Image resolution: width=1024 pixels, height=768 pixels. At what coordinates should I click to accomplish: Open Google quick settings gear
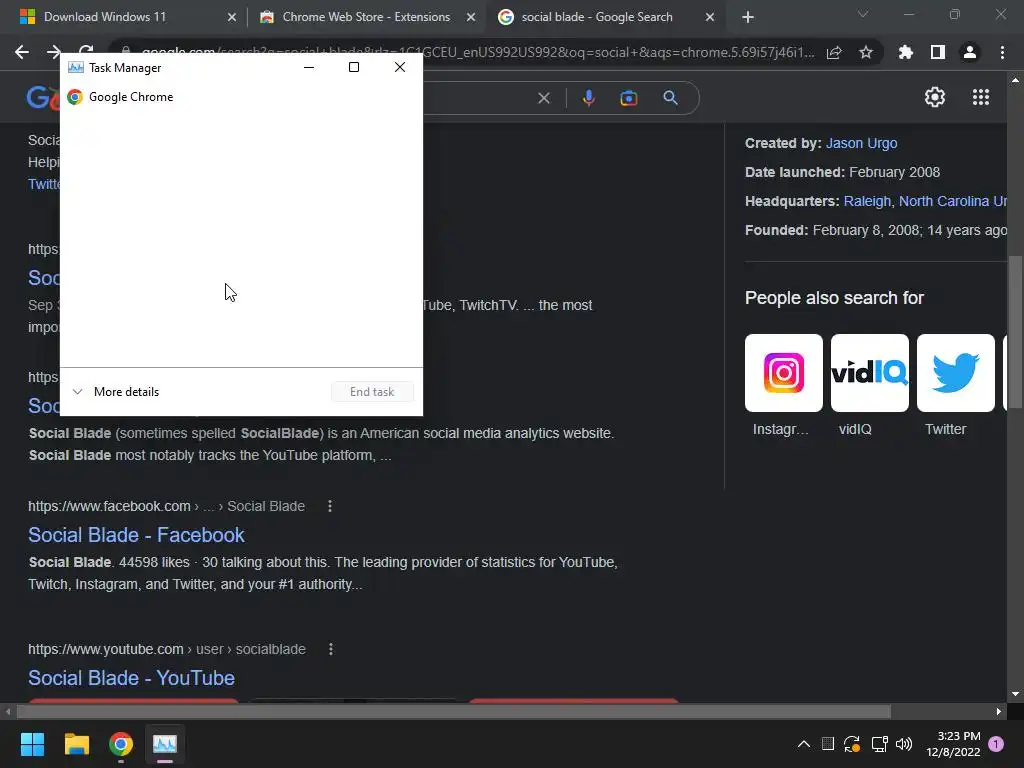pos(935,97)
